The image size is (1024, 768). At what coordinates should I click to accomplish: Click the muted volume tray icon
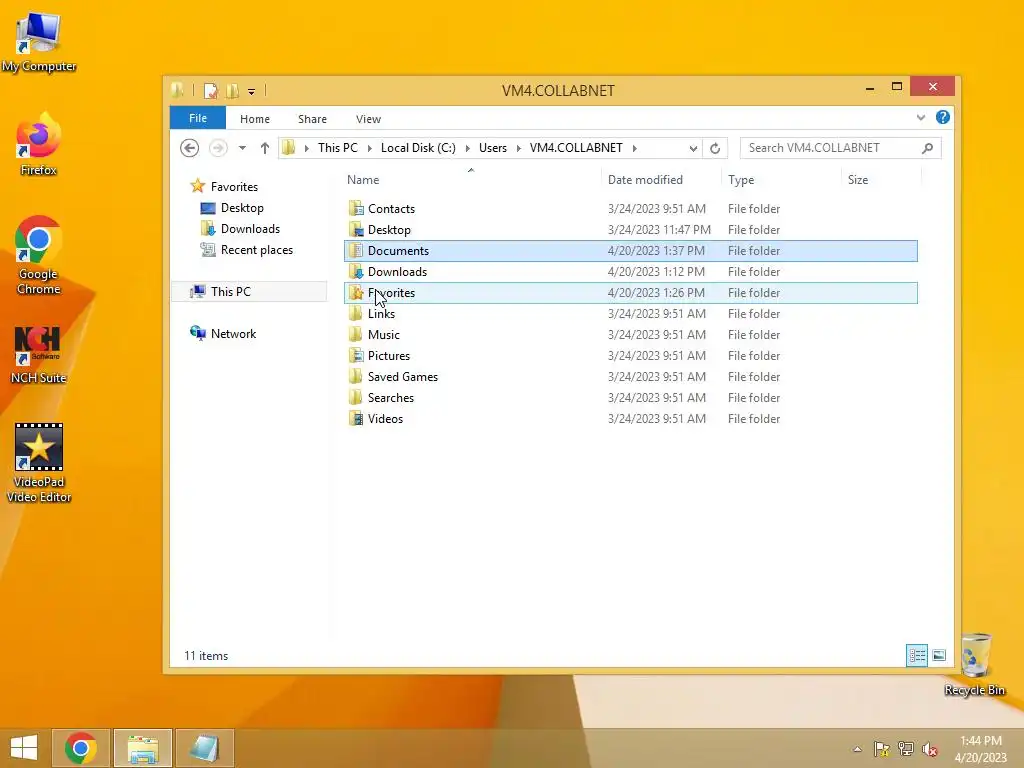(929, 749)
